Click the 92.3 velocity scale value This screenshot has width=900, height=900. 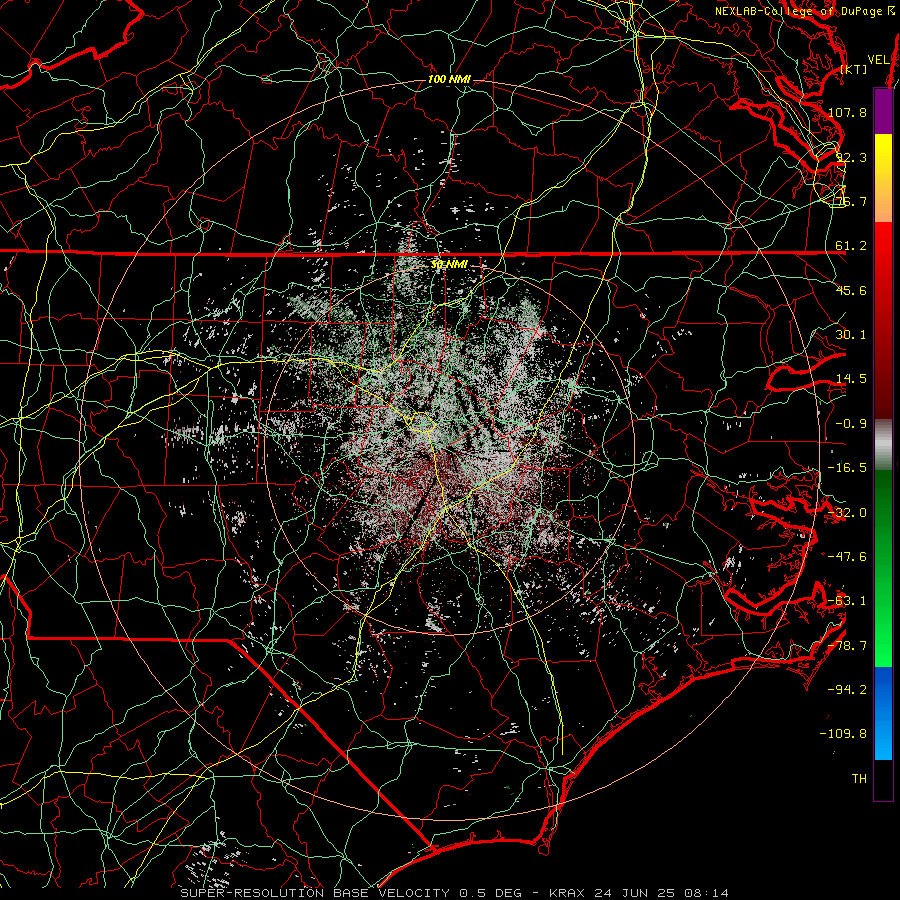[851, 157]
